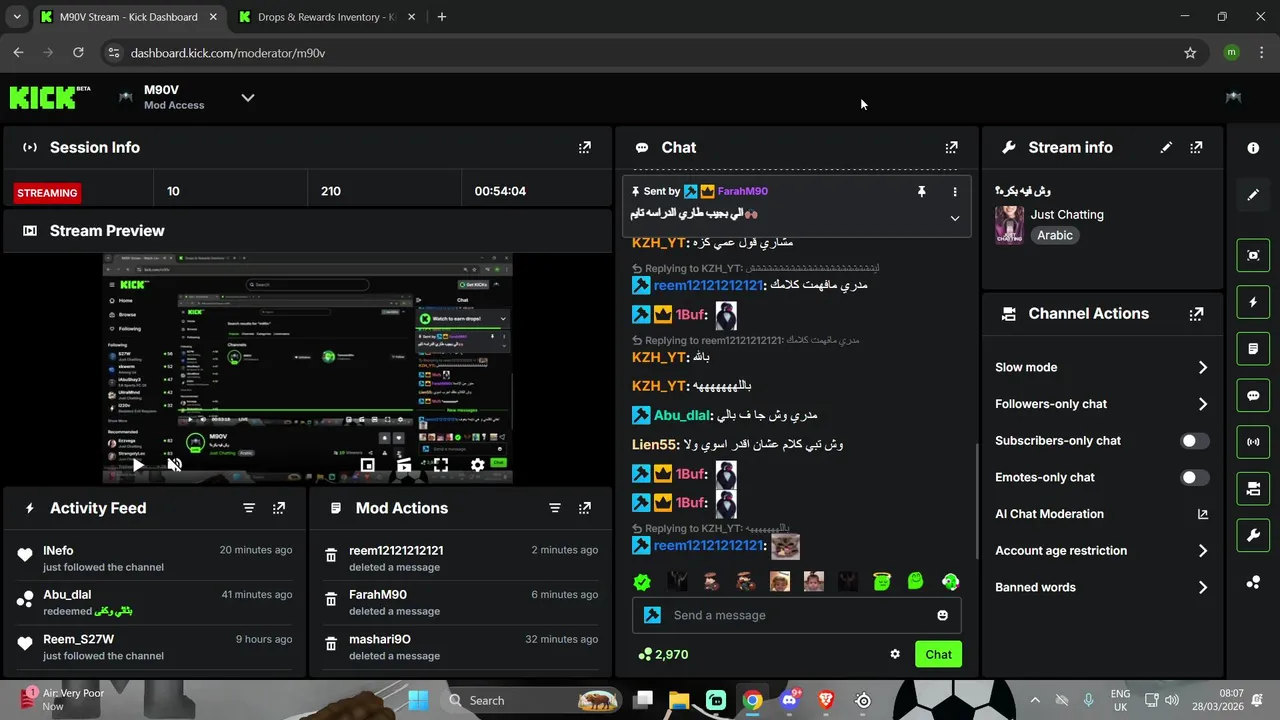Screen dimensions: 1280x720
Task: Select the green halo blob emote
Action: [x=882, y=582]
